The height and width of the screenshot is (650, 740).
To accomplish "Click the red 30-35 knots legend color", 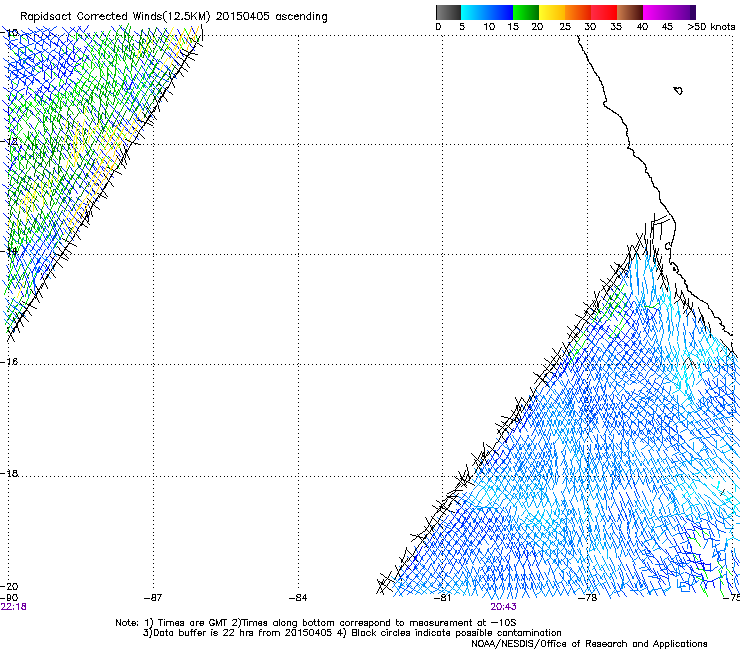I will point(604,12).
